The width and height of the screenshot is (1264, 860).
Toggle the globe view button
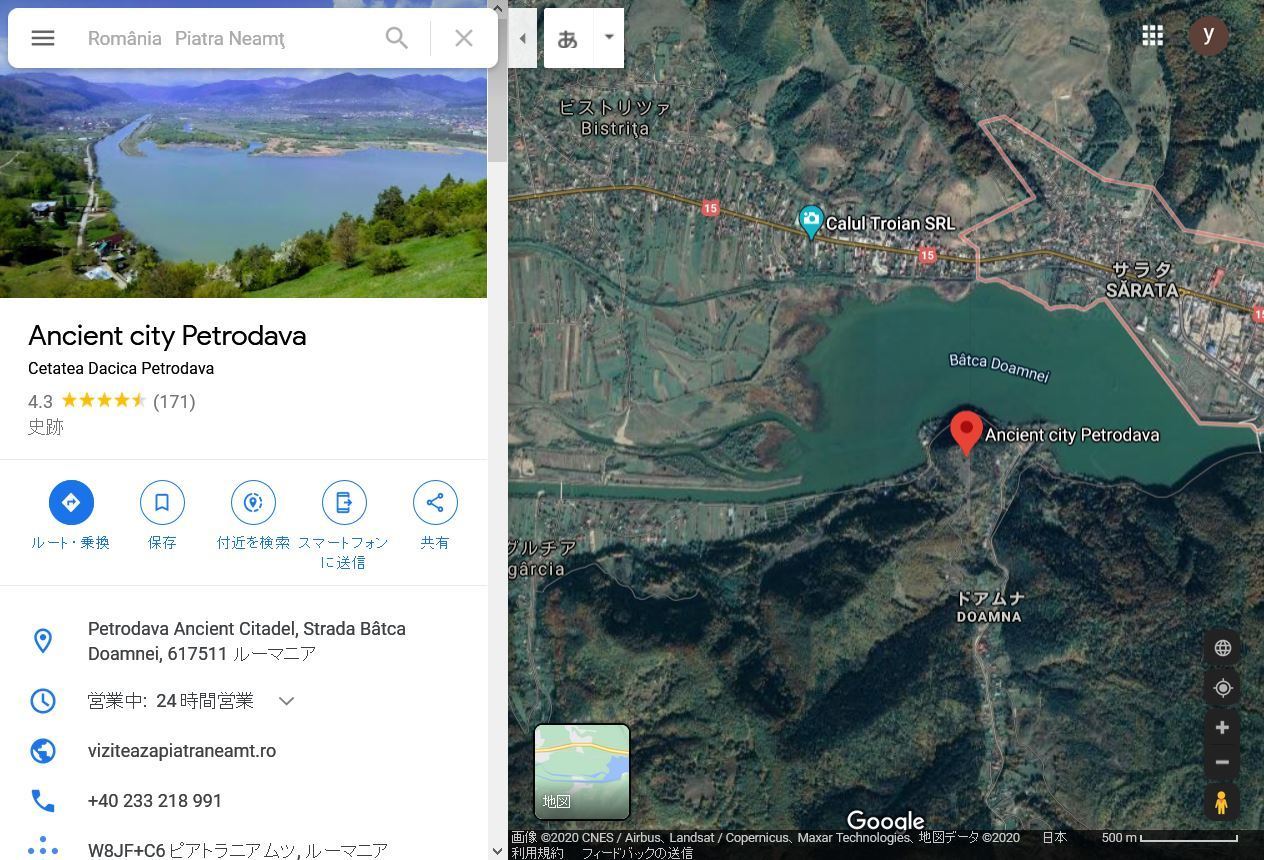tap(1222, 648)
